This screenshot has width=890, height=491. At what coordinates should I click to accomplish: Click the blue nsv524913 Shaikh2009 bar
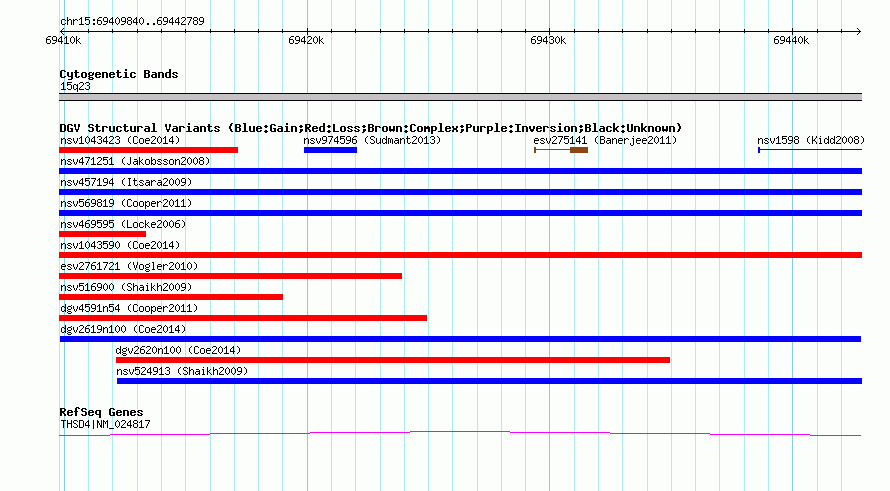489,381
